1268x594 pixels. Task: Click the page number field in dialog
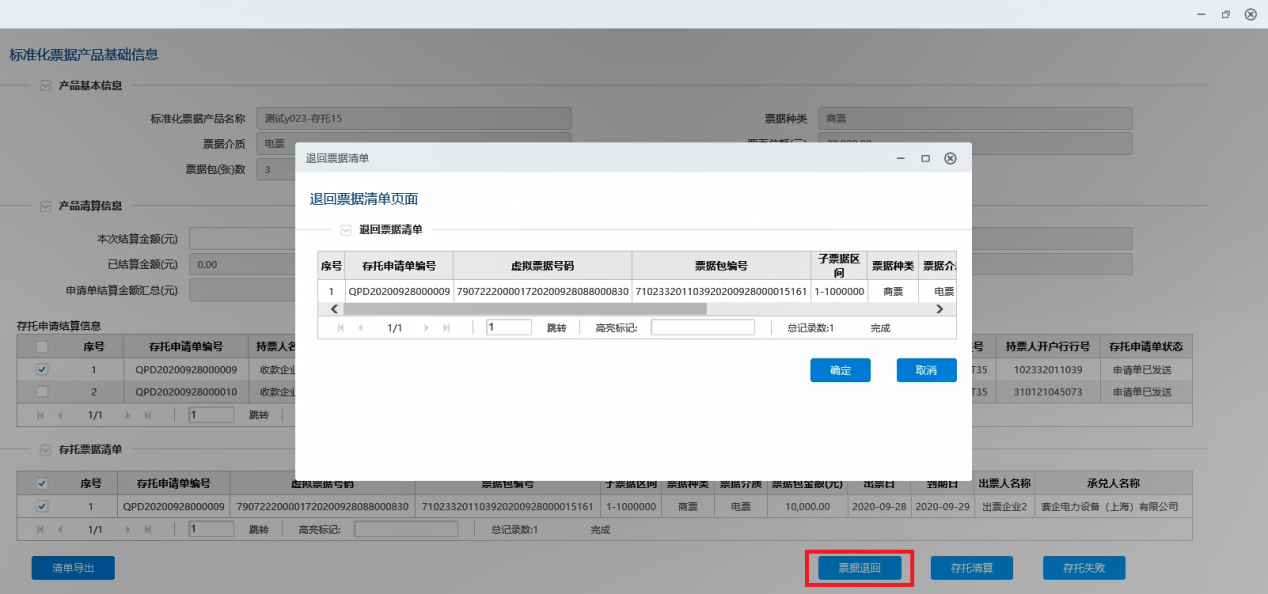click(509, 327)
